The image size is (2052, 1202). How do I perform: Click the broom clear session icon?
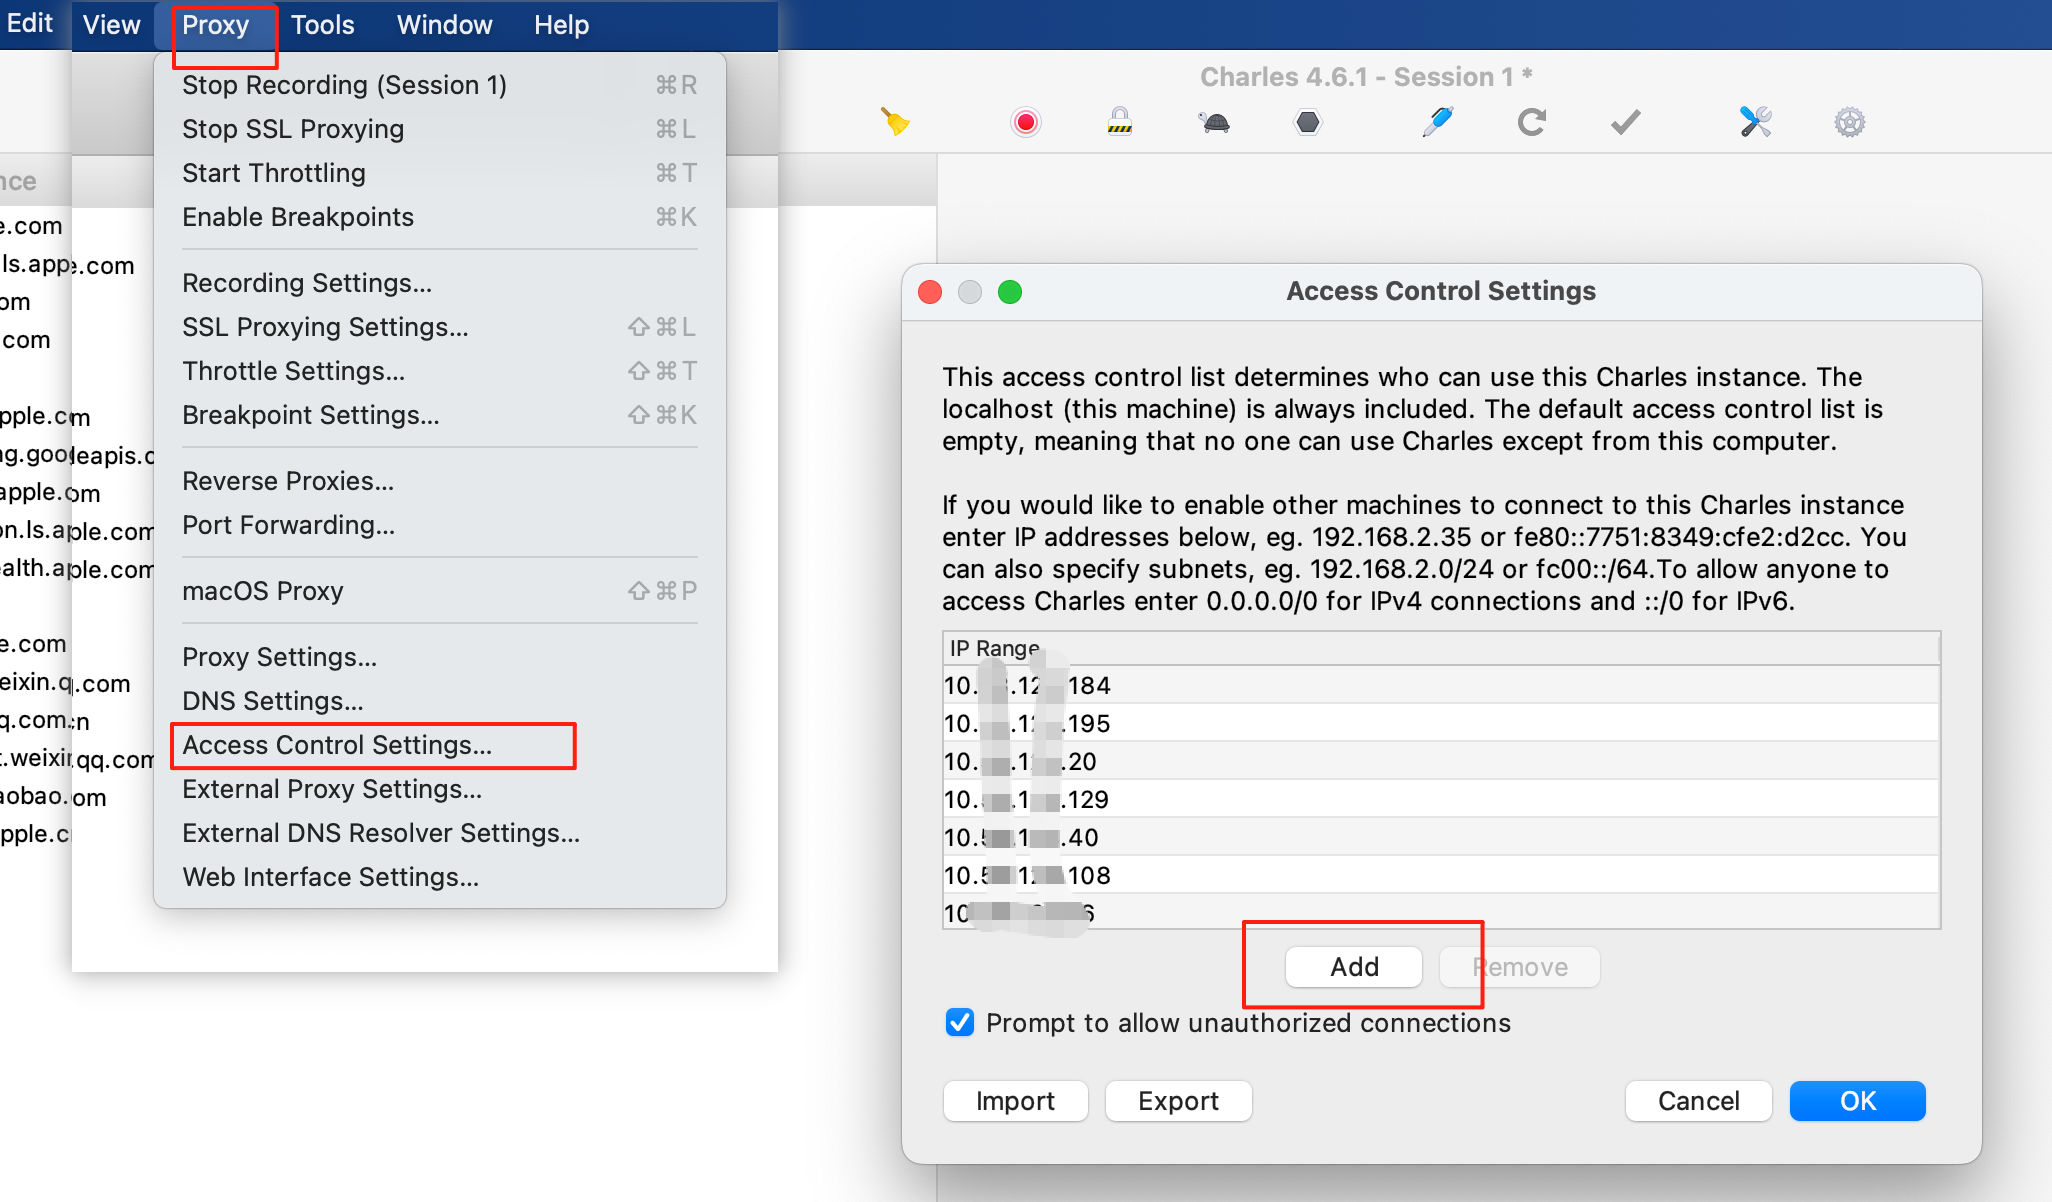(x=895, y=122)
